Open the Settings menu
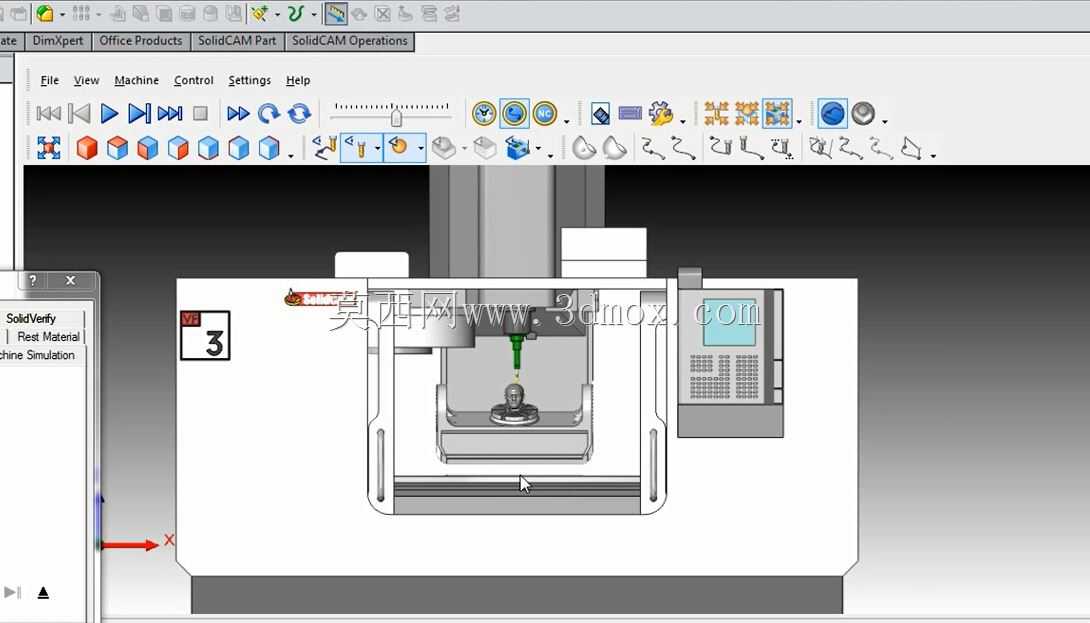1090x623 pixels. (250, 81)
